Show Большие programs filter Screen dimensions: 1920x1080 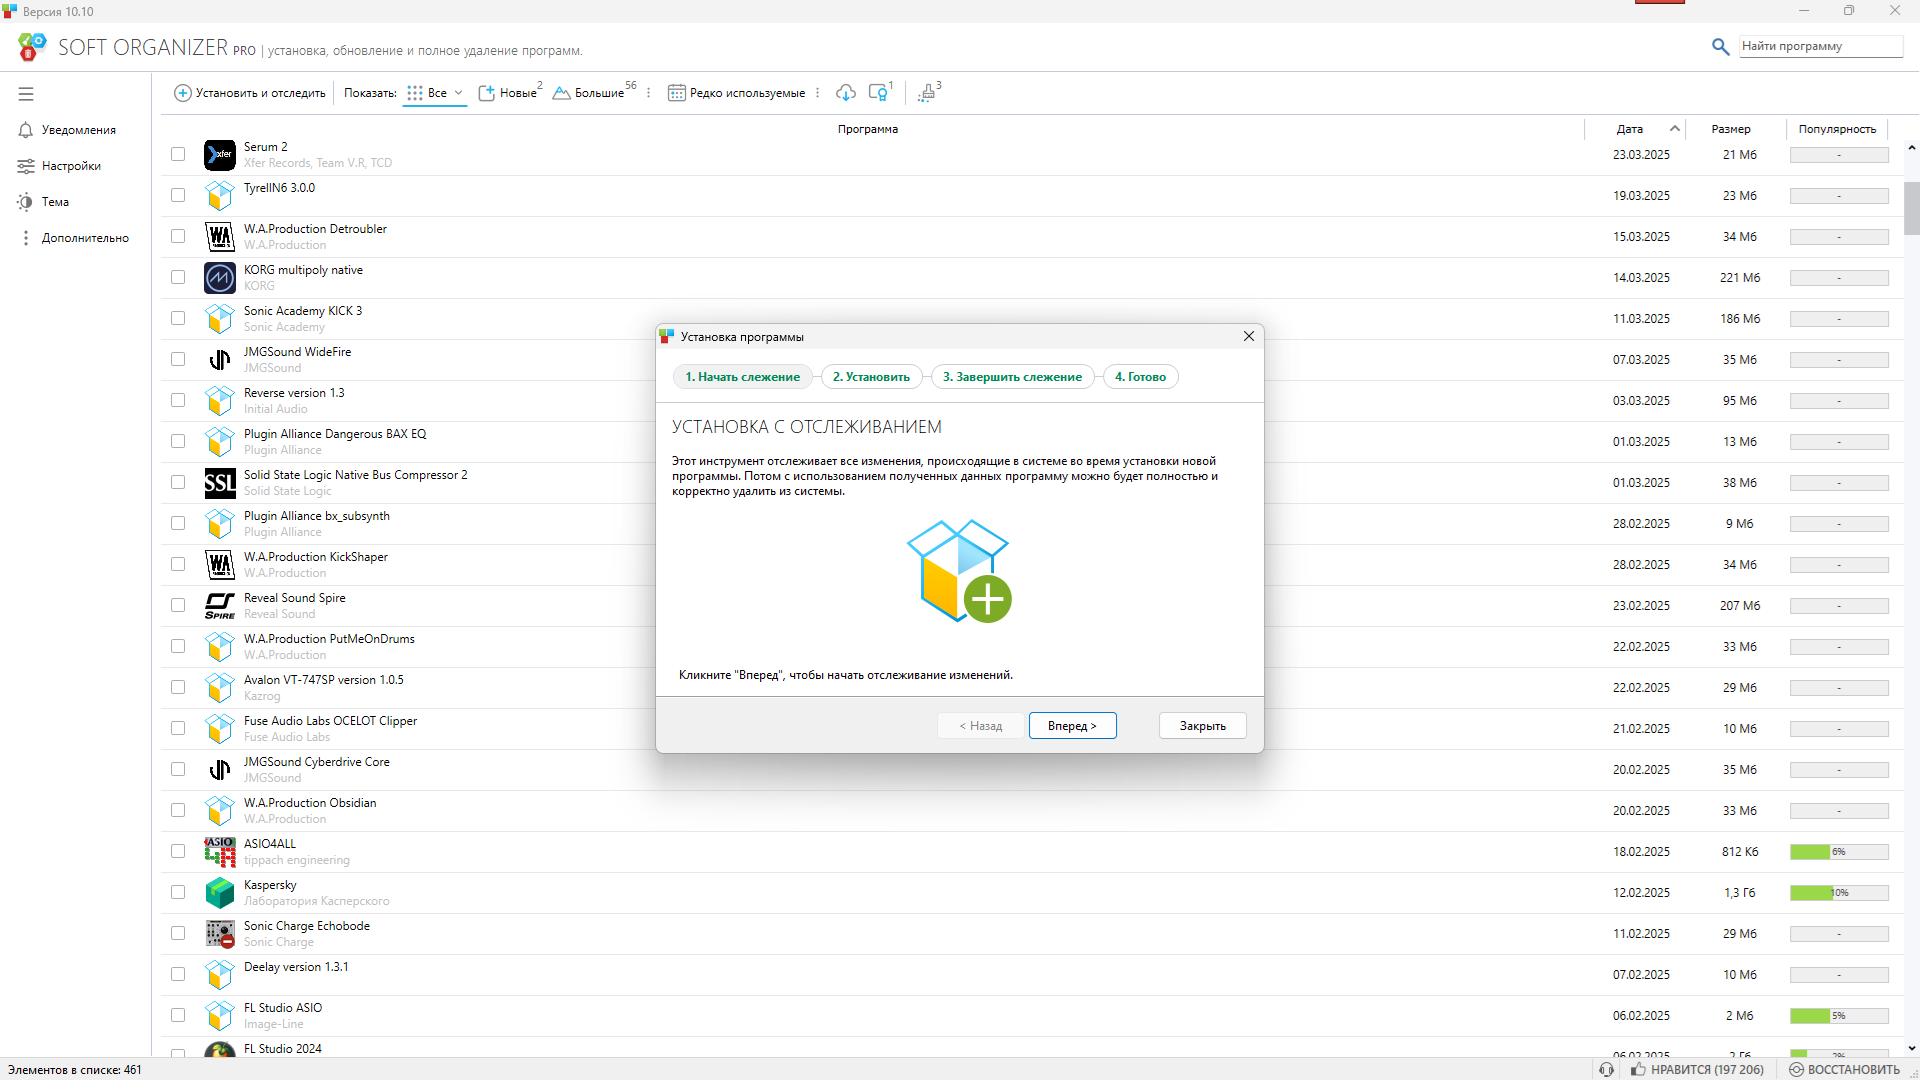tap(593, 93)
